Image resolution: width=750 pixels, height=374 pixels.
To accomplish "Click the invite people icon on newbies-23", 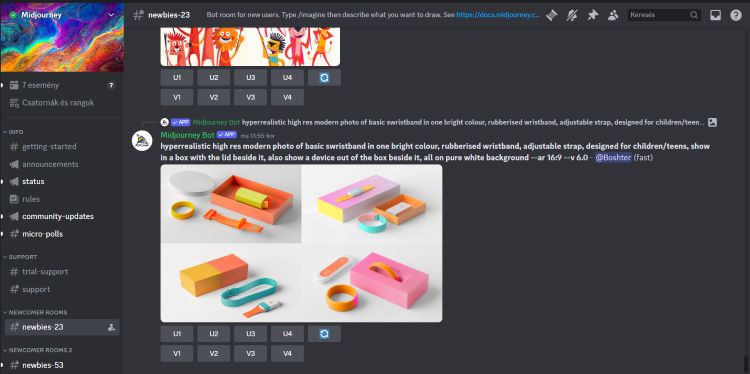I will click(111, 327).
